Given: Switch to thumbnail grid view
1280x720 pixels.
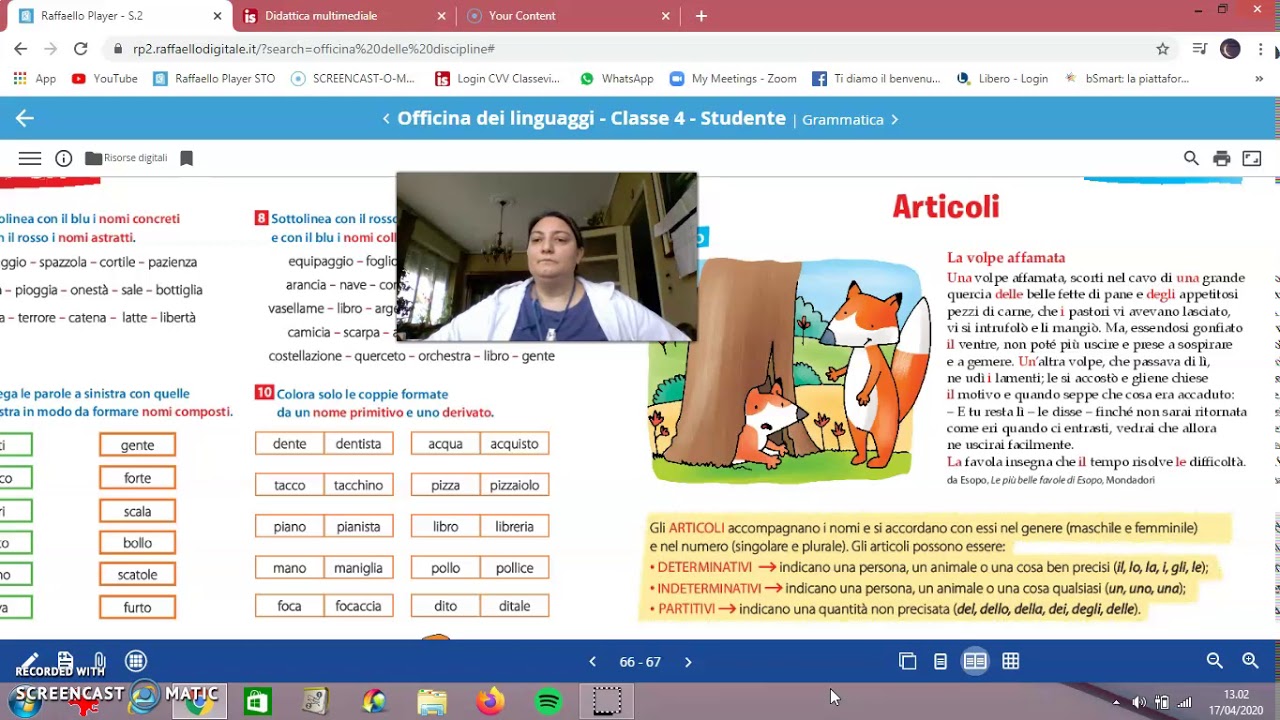Looking at the screenshot, I should pos(1011,661).
